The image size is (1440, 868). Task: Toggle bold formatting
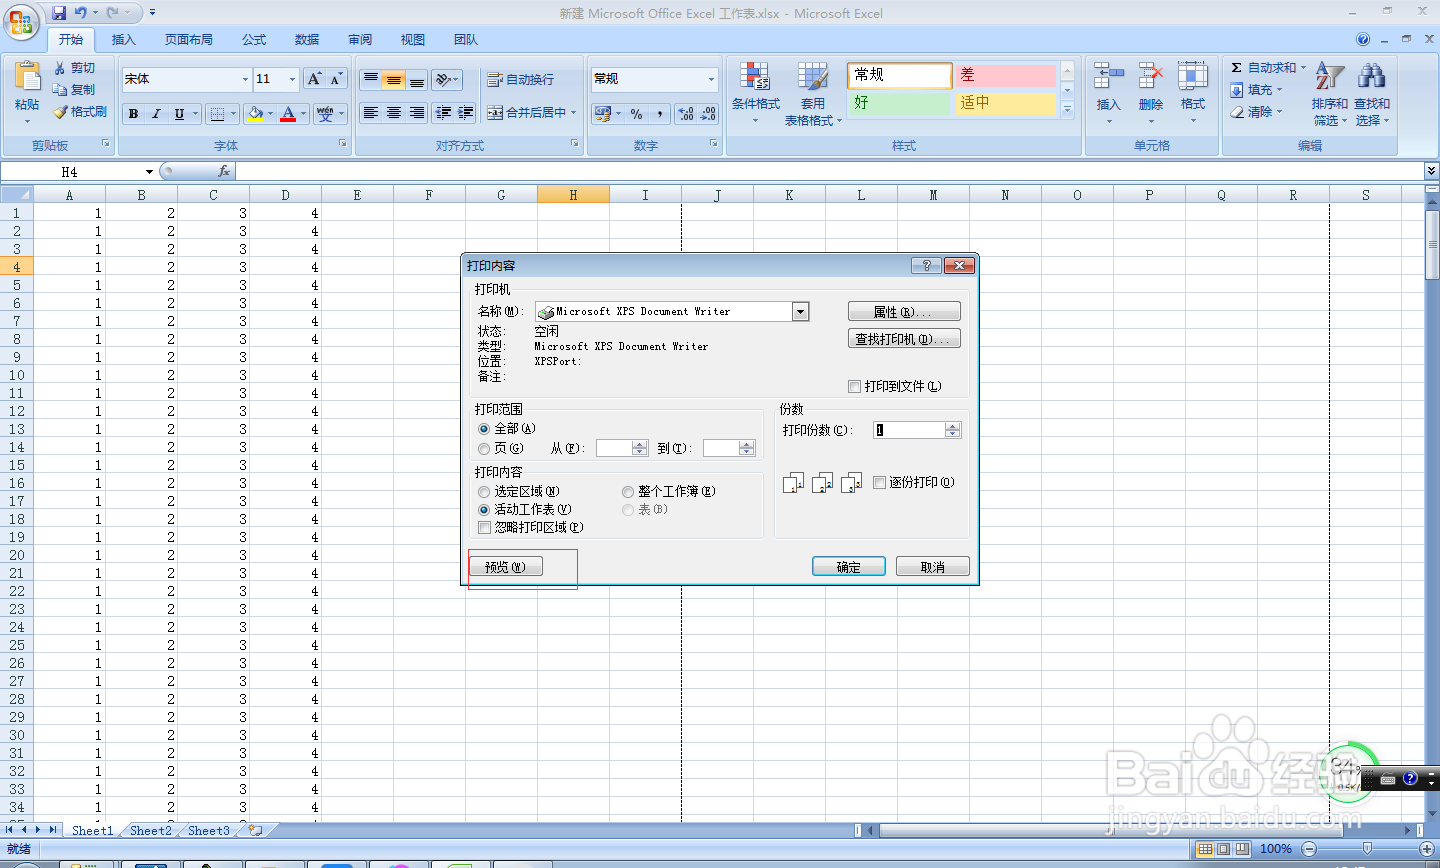coord(133,114)
